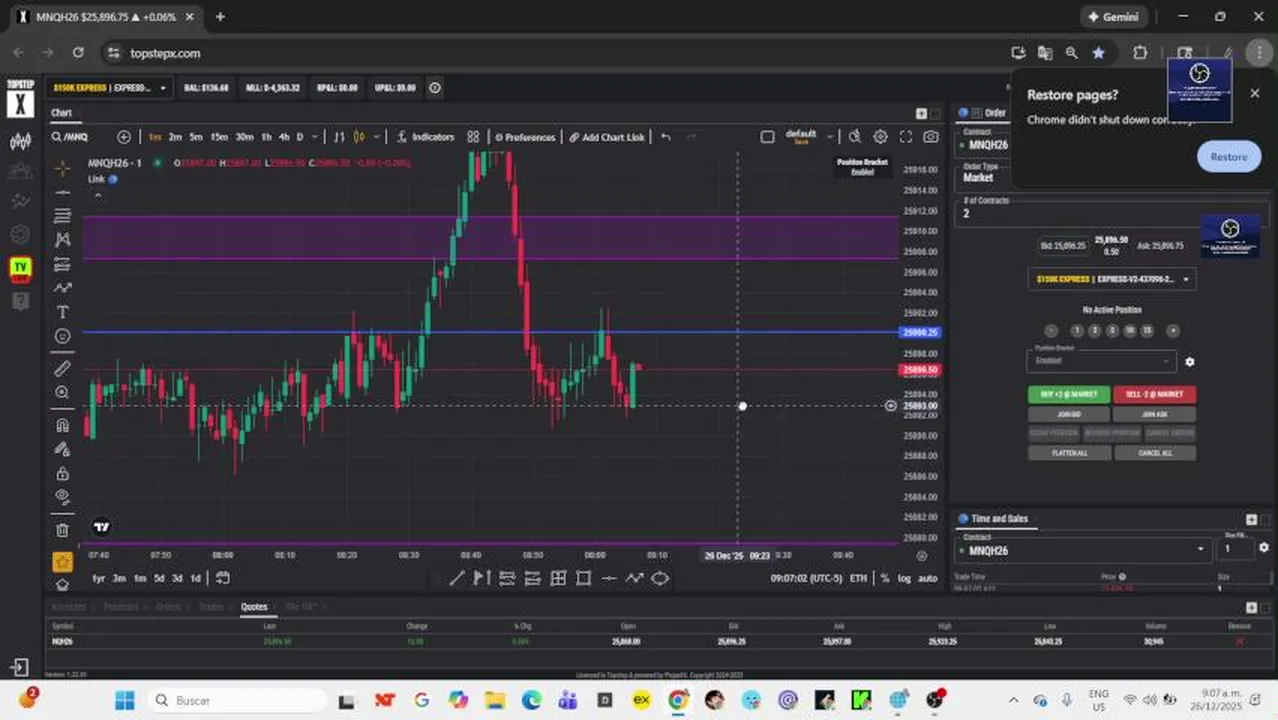Open the favorites star toolbar button
Image resolution: width=1278 pixels, height=720 pixels.
(62, 562)
